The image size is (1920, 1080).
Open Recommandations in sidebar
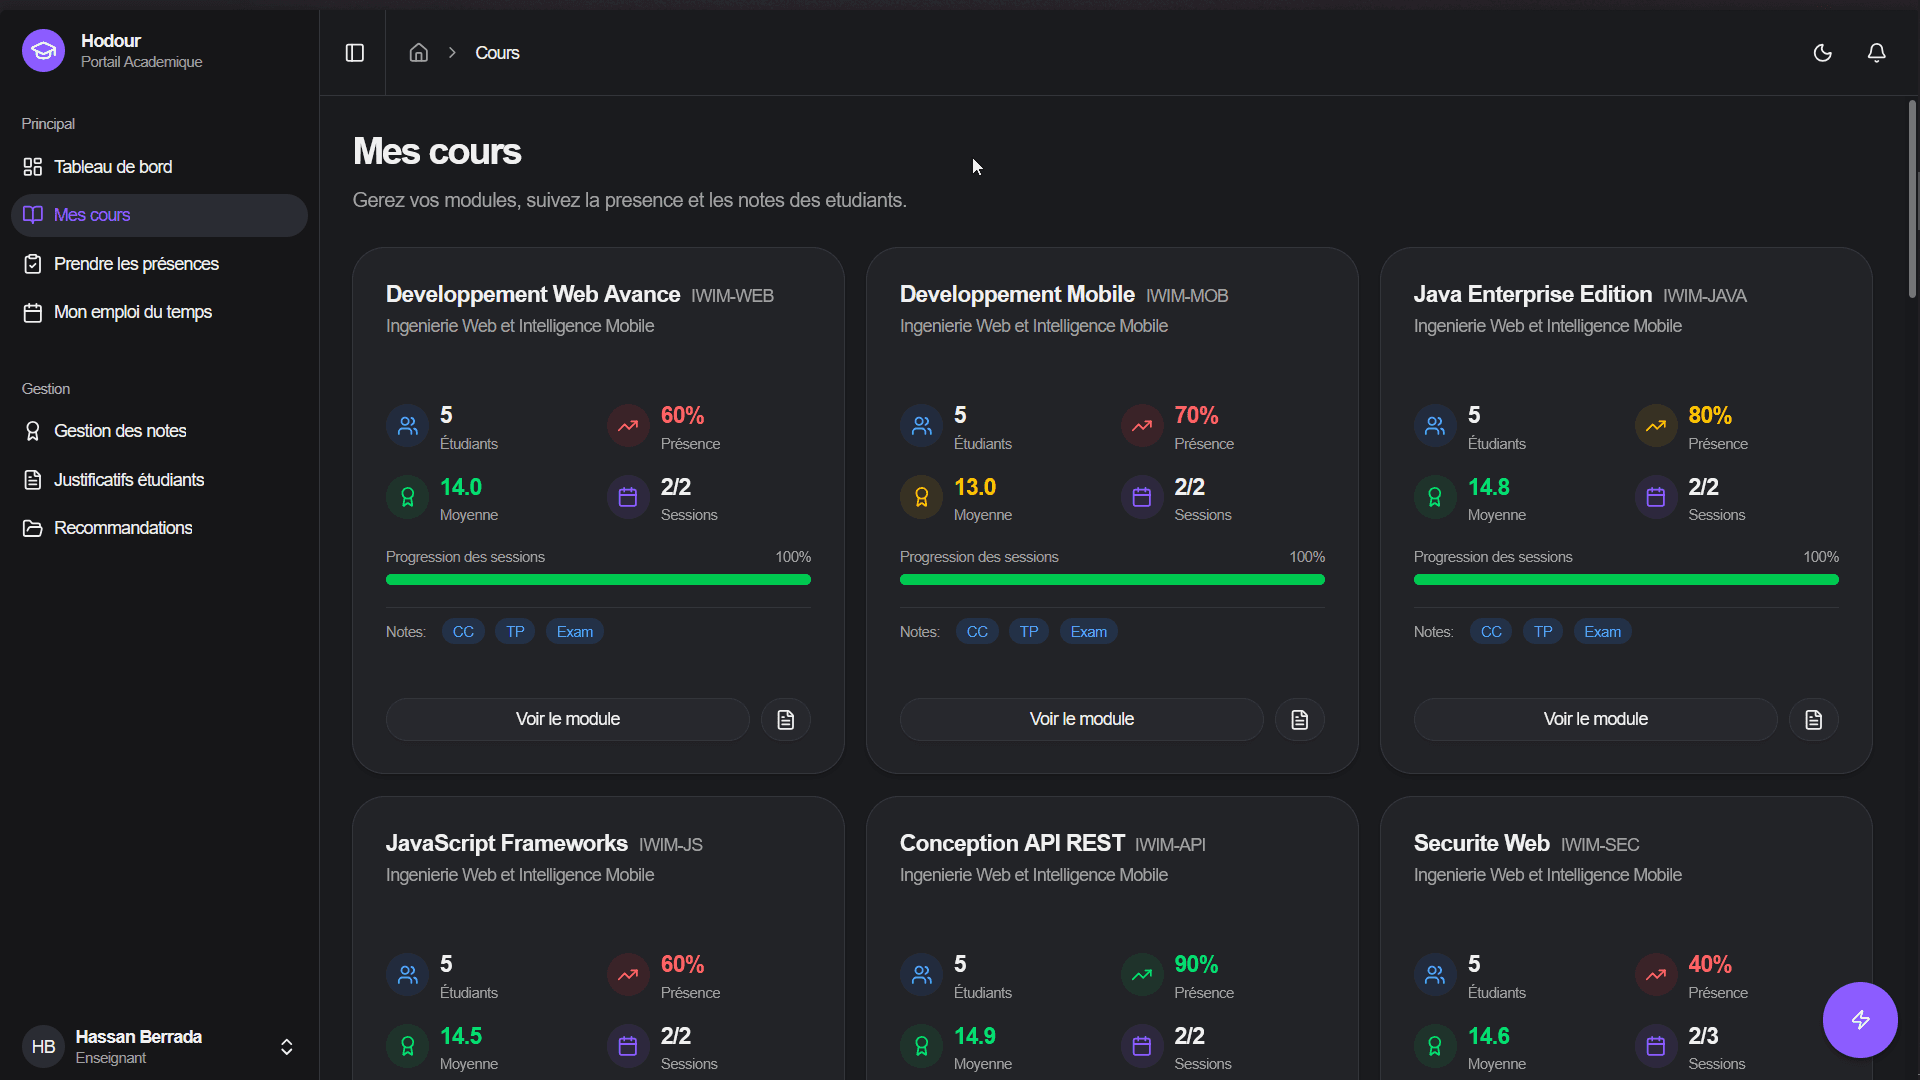pyautogui.click(x=159, y=528)
